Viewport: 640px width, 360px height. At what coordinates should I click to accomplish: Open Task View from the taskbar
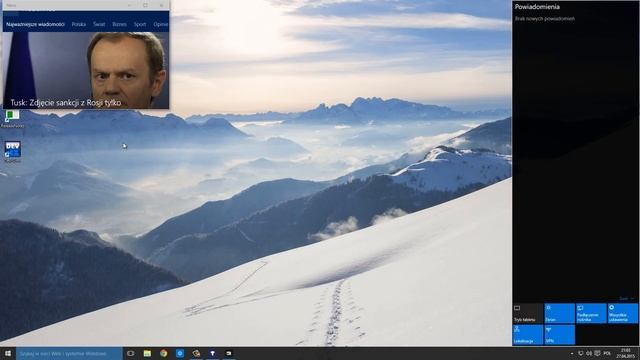coord(131,353)
